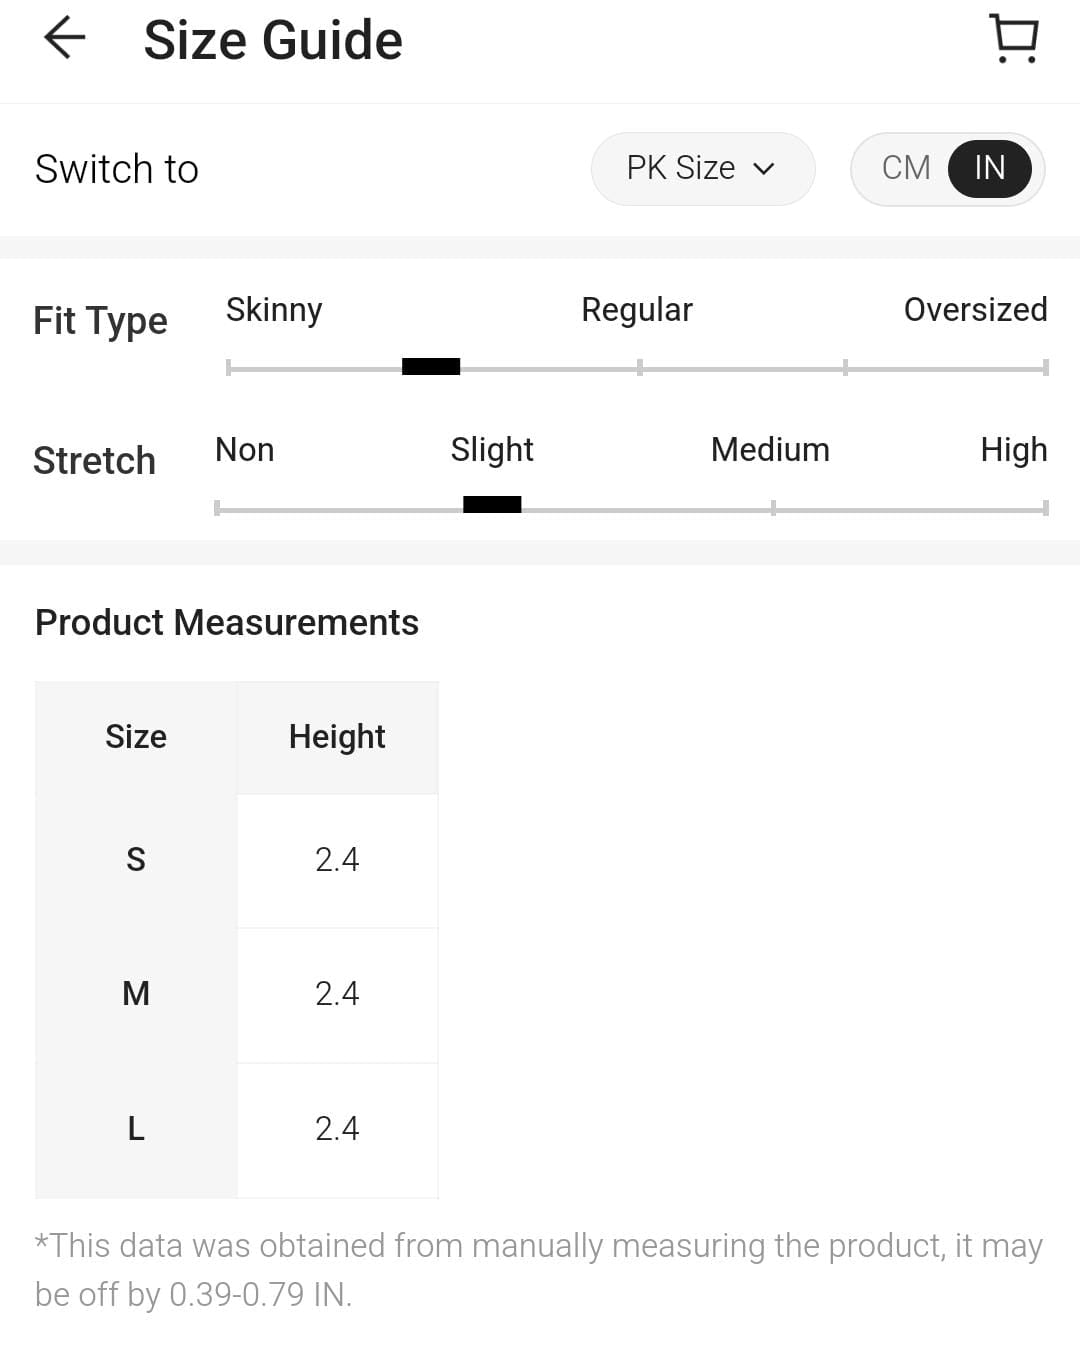Tap the Medium stretch label

point(770,450)
